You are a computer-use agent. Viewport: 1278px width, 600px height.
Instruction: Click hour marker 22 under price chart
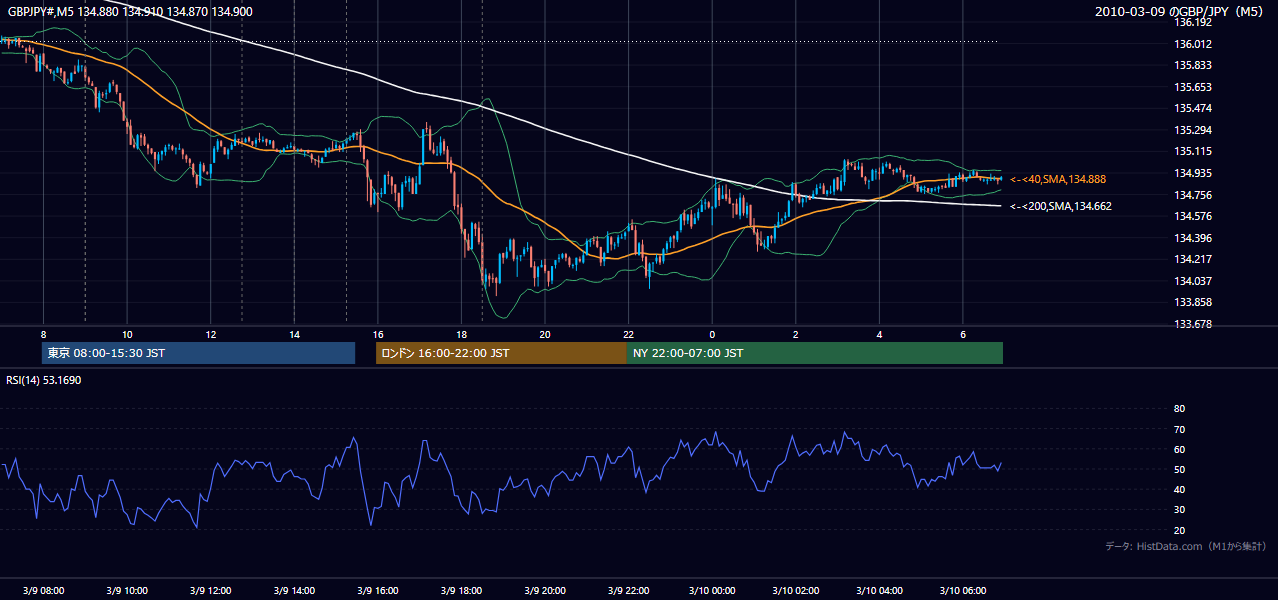pos(628,334)
